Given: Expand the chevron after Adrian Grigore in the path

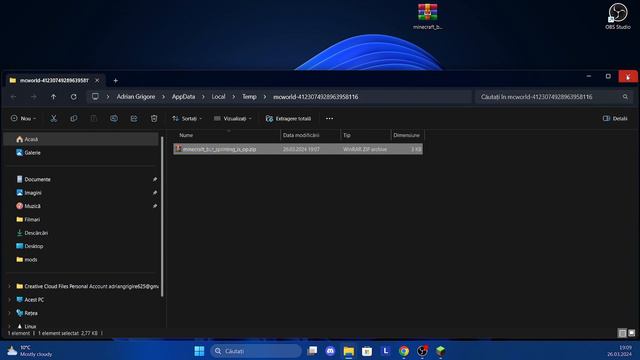Looking at the screenshot, I should click(x=163, y=97).
